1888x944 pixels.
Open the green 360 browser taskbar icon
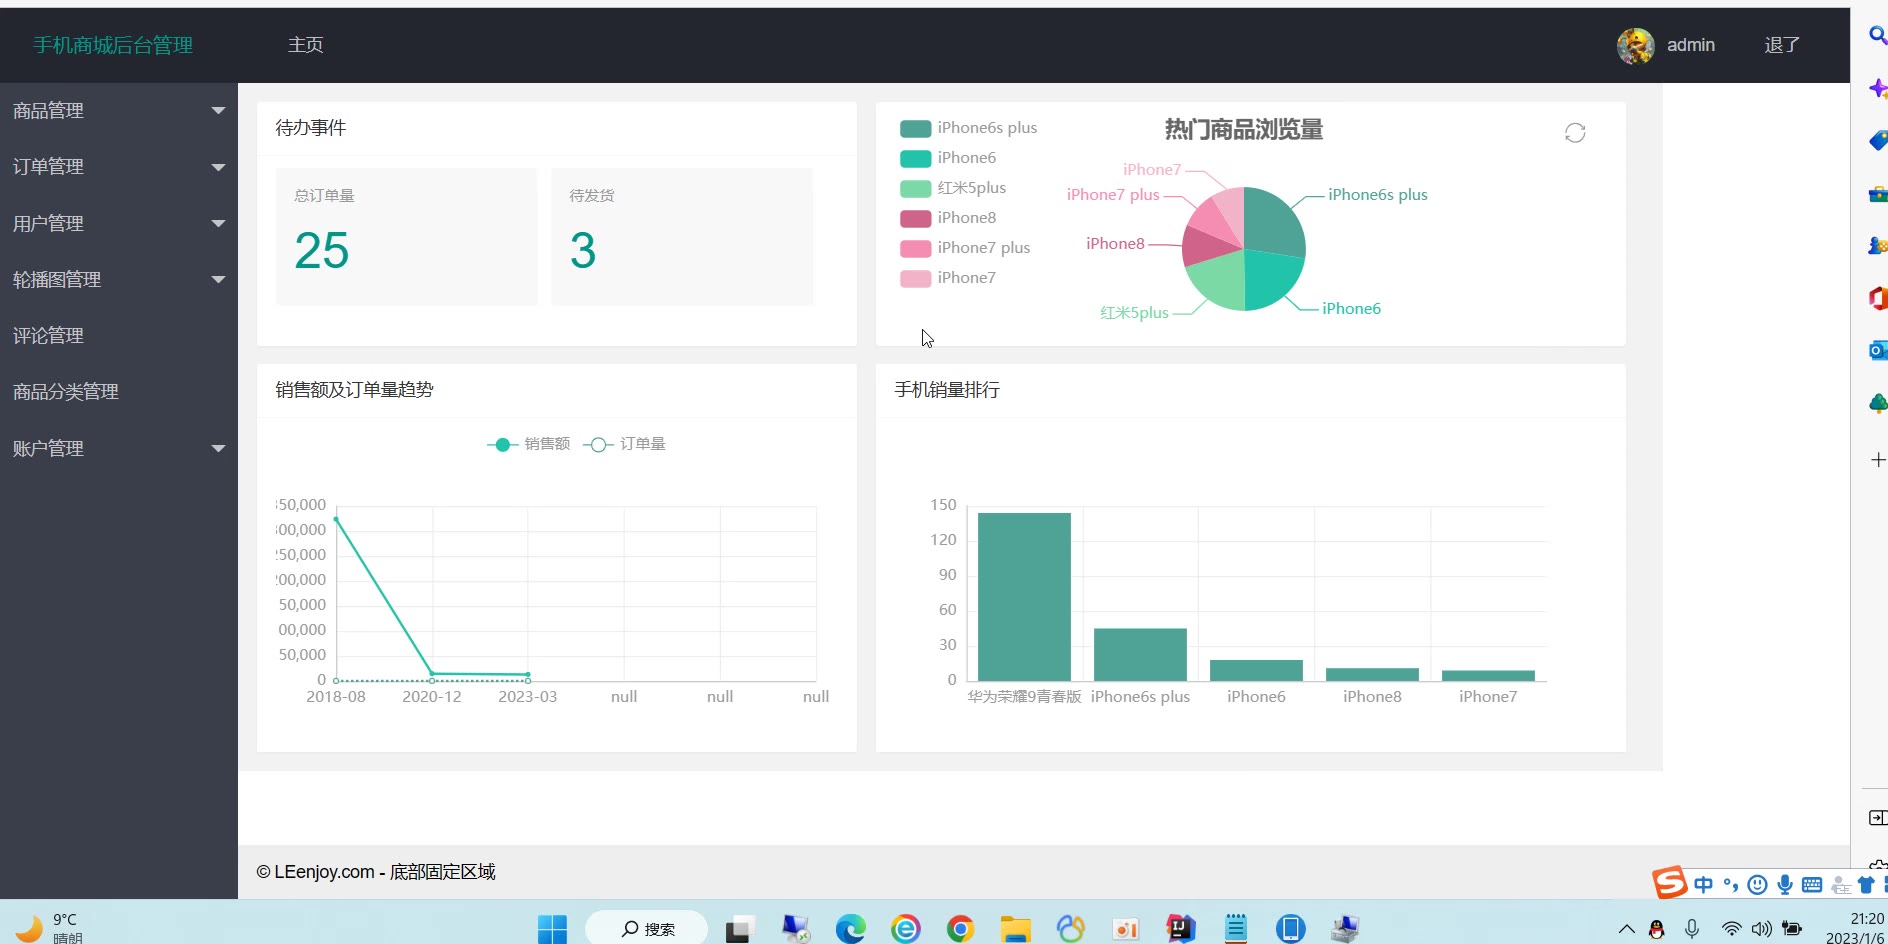pyautogui.click(x=905, y=929)
